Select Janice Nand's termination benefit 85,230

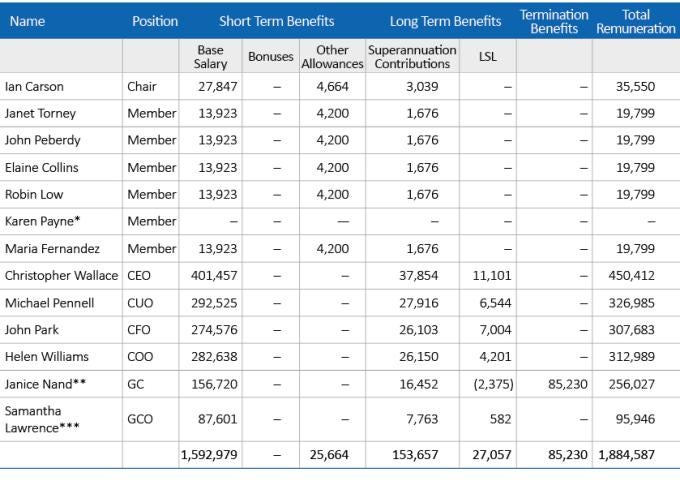point(568,384)
